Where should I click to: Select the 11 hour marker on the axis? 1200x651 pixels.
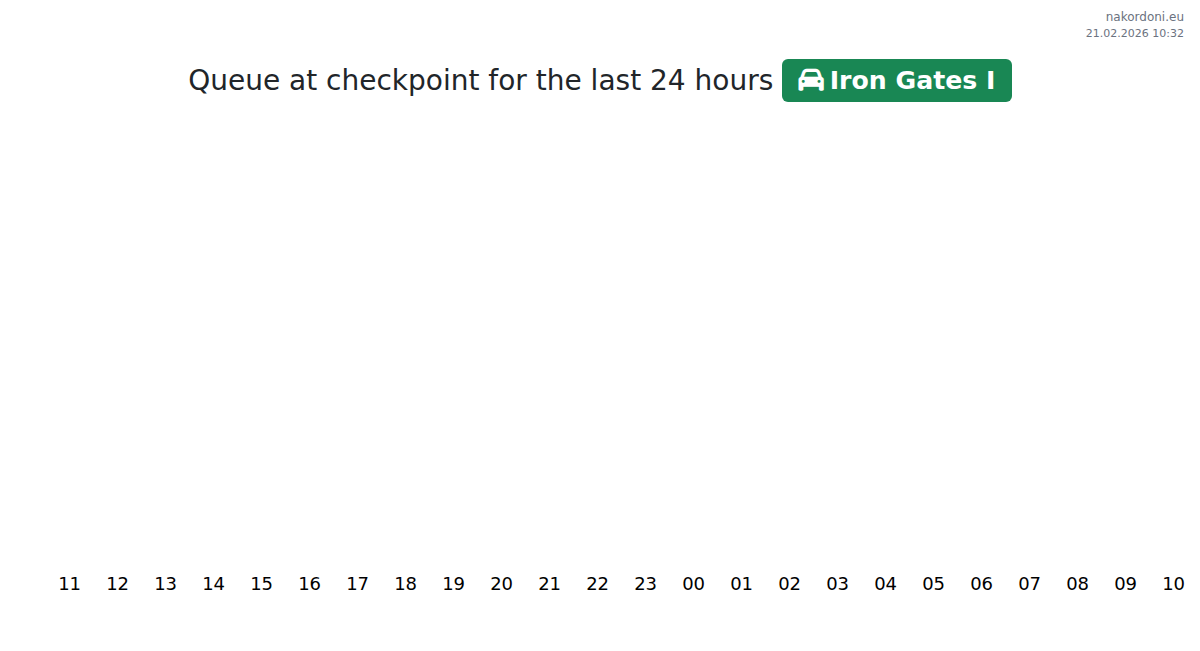69,584
